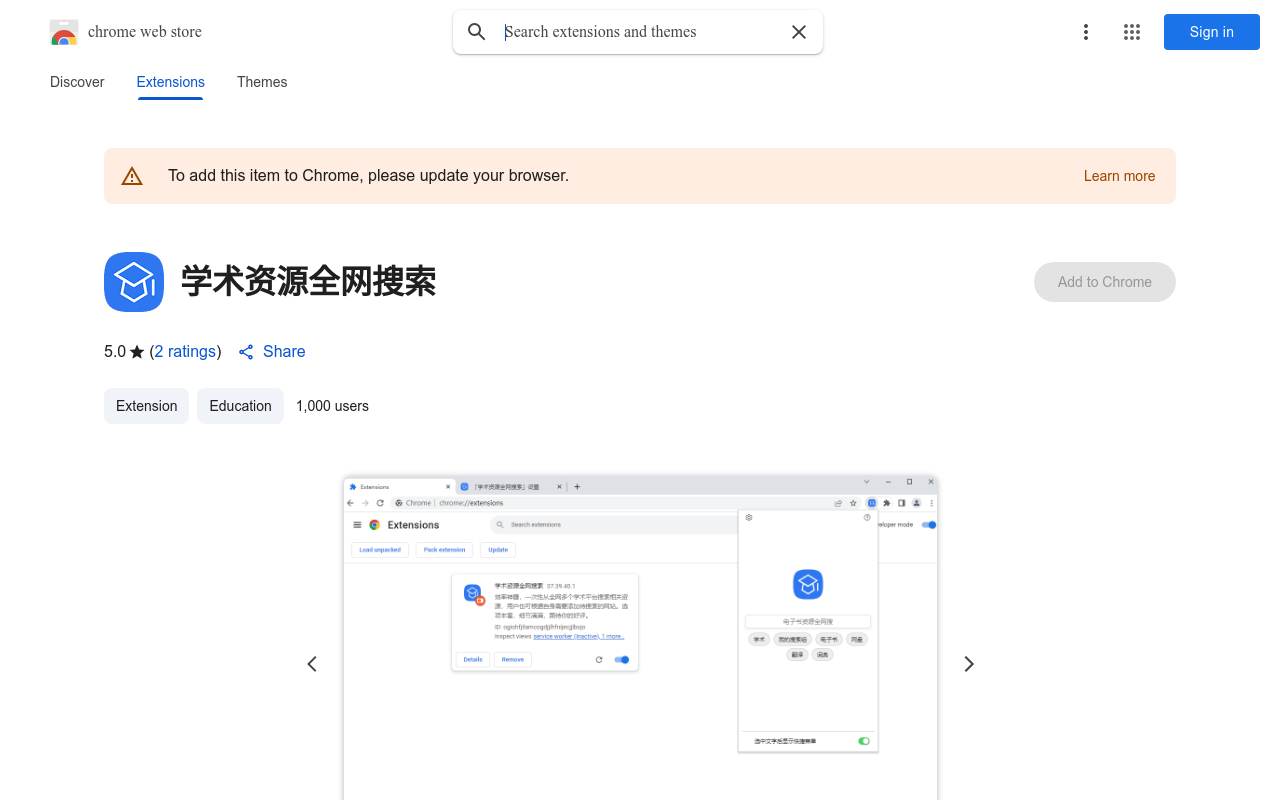
Task: Click the extension title 学术资源全网搜索
Action: click(x=308, y=282)
